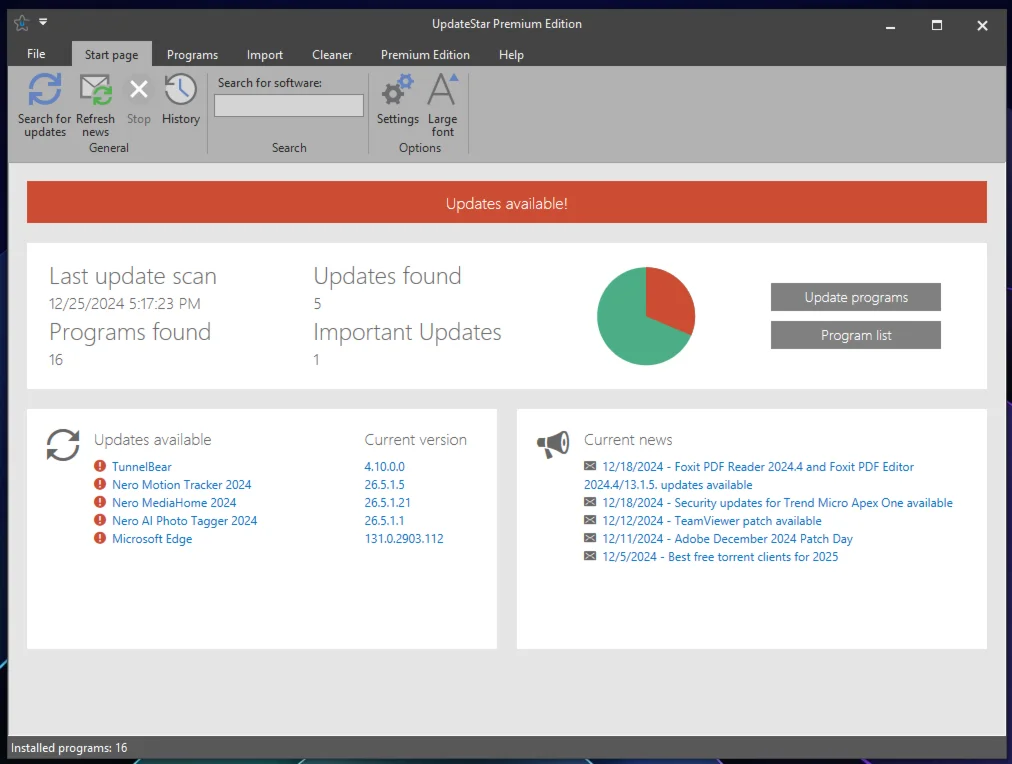Image resolution: width=1012 pixels, height=764 pixels.
Task: Click the Update programs button
Action: [855, 297]
